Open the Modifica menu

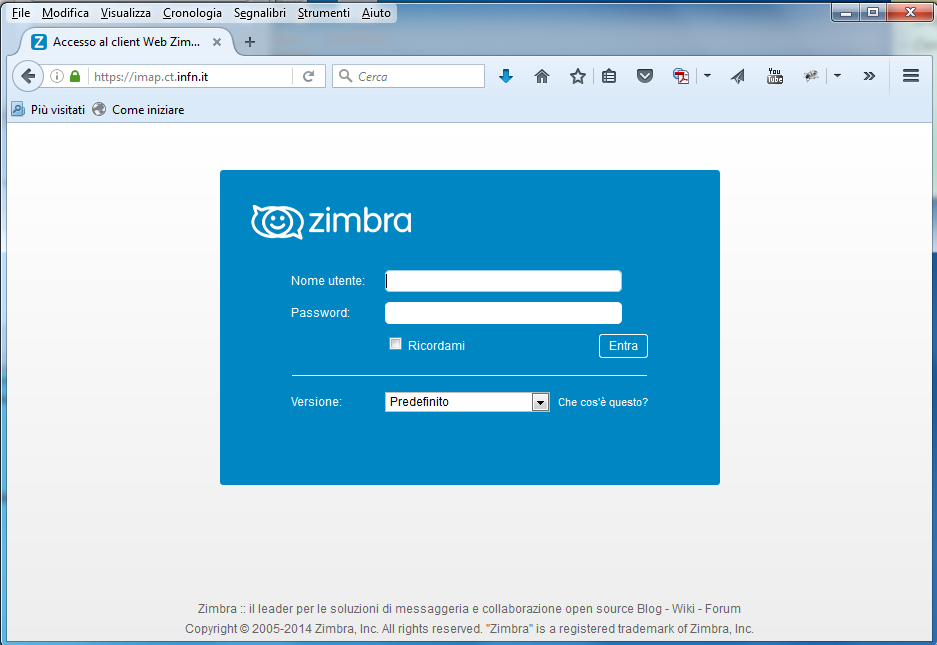(65, 13)
